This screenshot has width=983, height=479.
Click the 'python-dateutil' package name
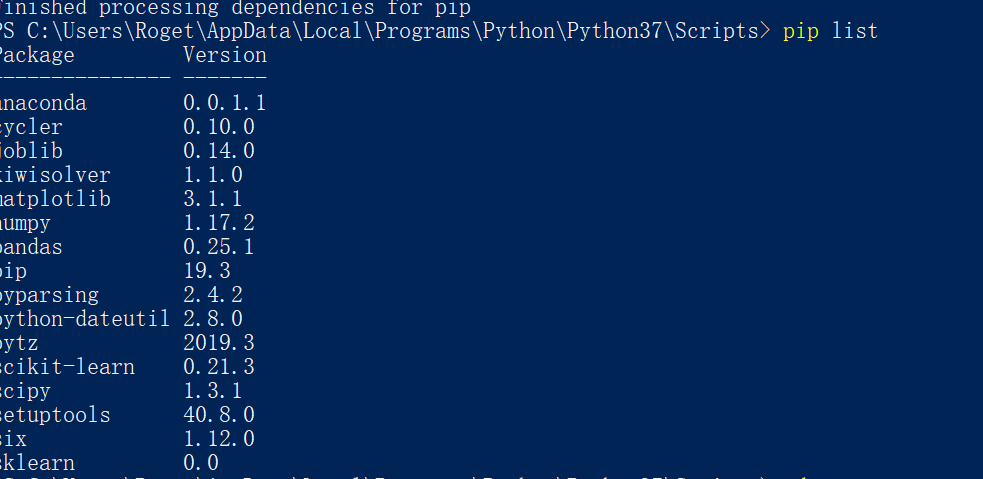tap(85, 320)
